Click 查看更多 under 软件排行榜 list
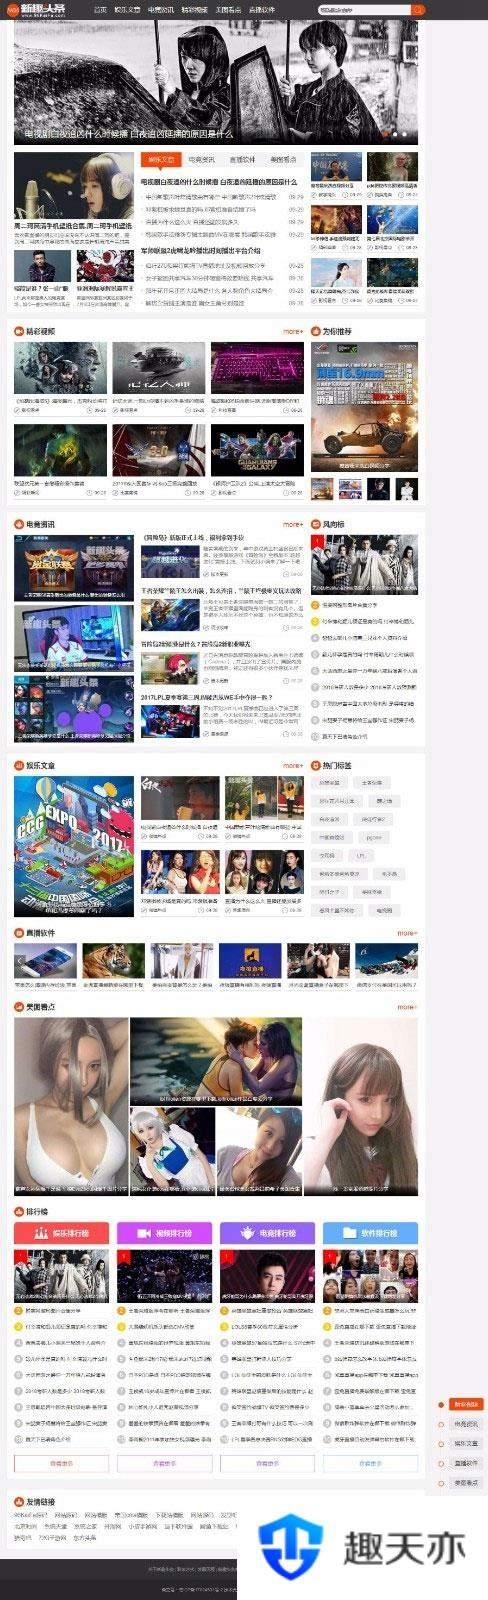This screenshot has width=488, height=1600. coord(370,1463)
